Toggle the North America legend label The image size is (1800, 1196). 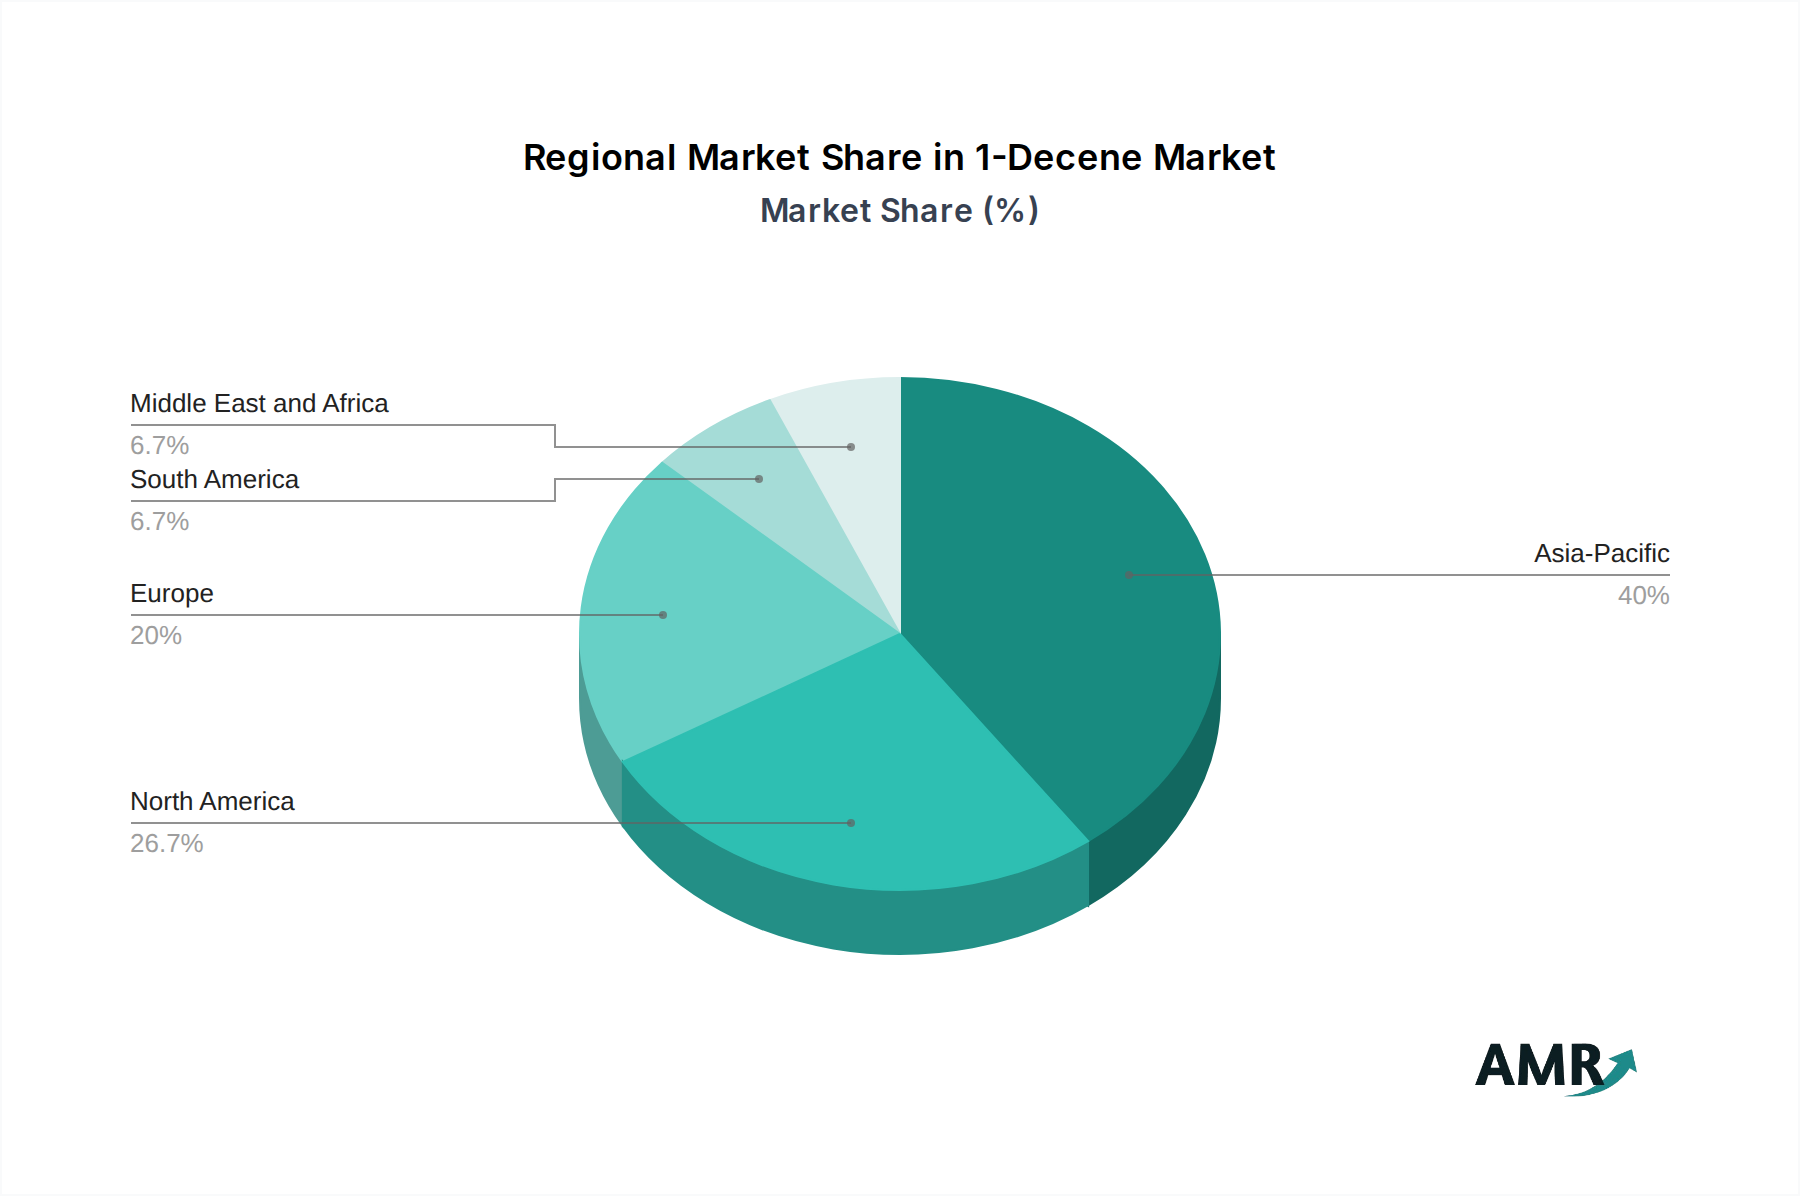point(212,801)
